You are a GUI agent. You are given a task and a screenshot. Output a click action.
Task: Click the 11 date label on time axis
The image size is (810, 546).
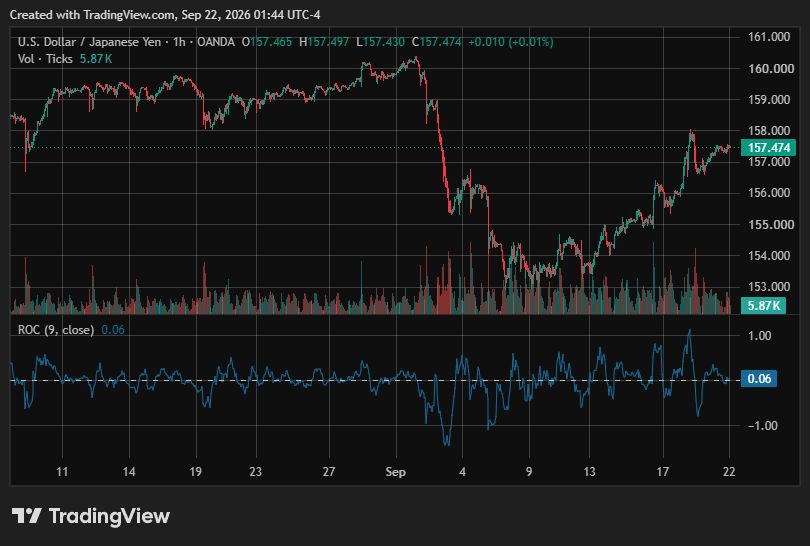click(x=62, y=472)
